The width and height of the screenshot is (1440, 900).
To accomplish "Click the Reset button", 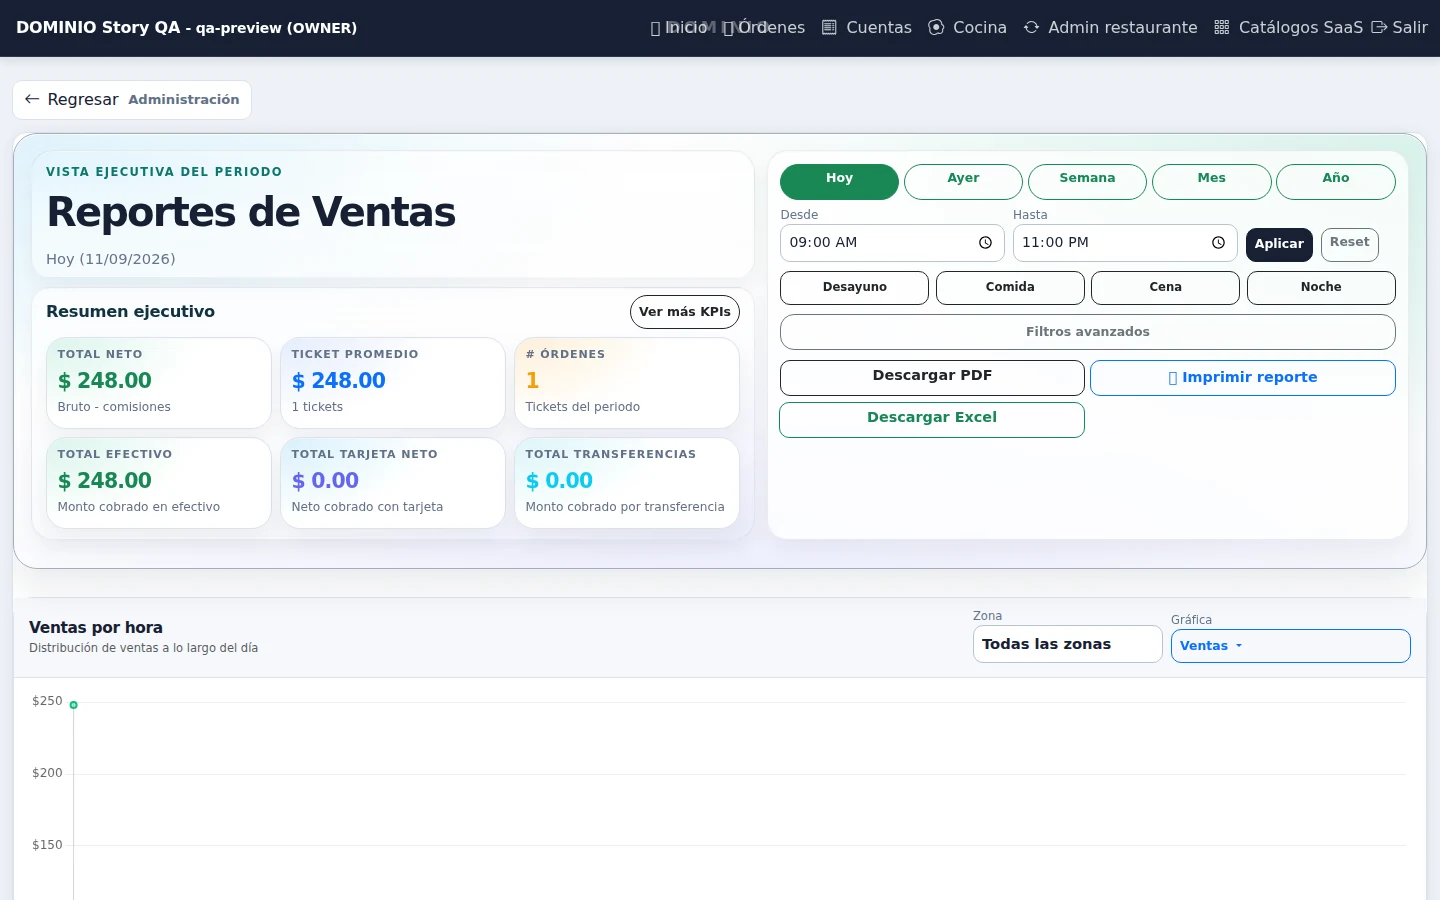I will point(1349,244).
